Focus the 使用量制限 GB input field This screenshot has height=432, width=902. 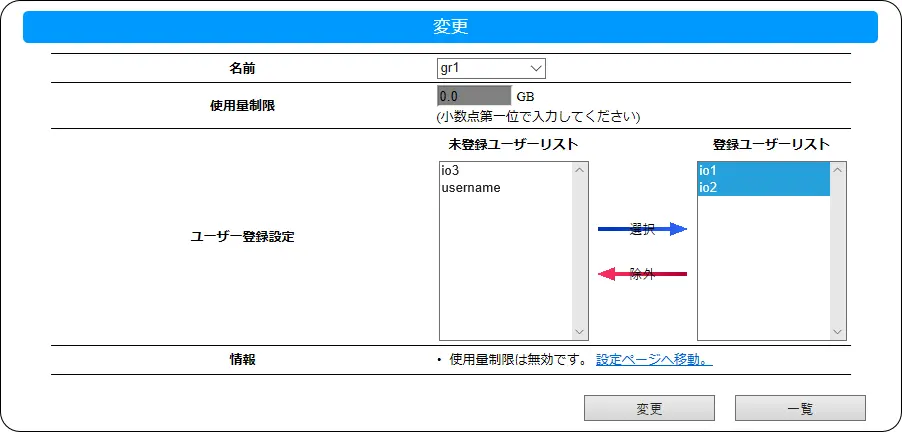click(473, 96)
